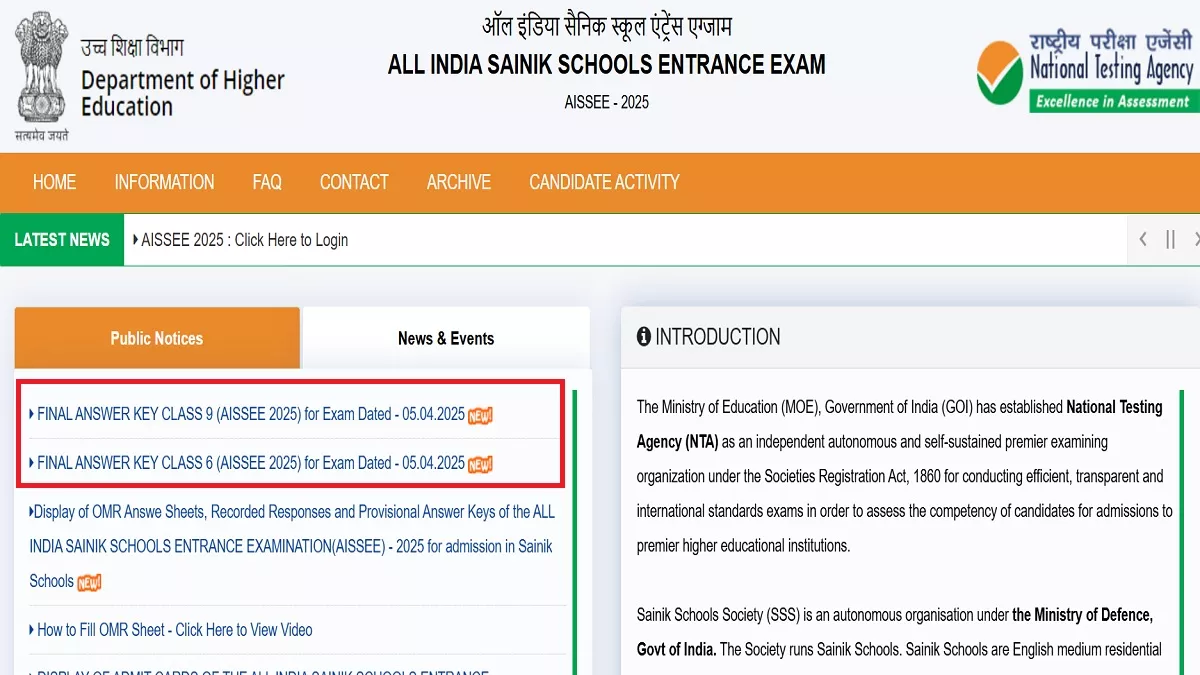Switch to the Public Notices tab
The image size is (1200, 675).
[x=157, y=338]
